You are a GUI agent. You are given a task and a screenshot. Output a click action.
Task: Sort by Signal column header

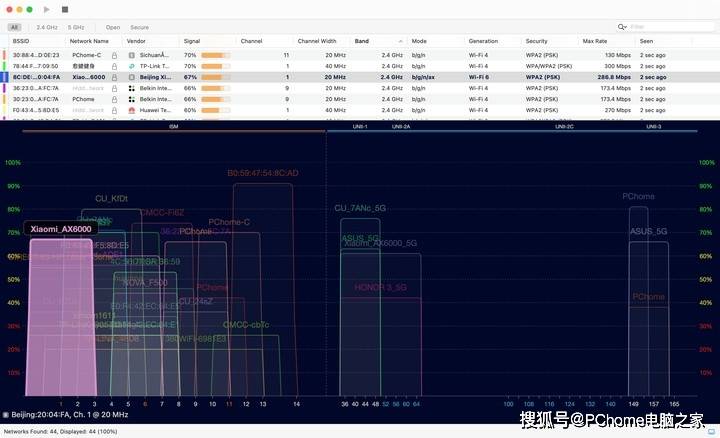tap(192, 41)
